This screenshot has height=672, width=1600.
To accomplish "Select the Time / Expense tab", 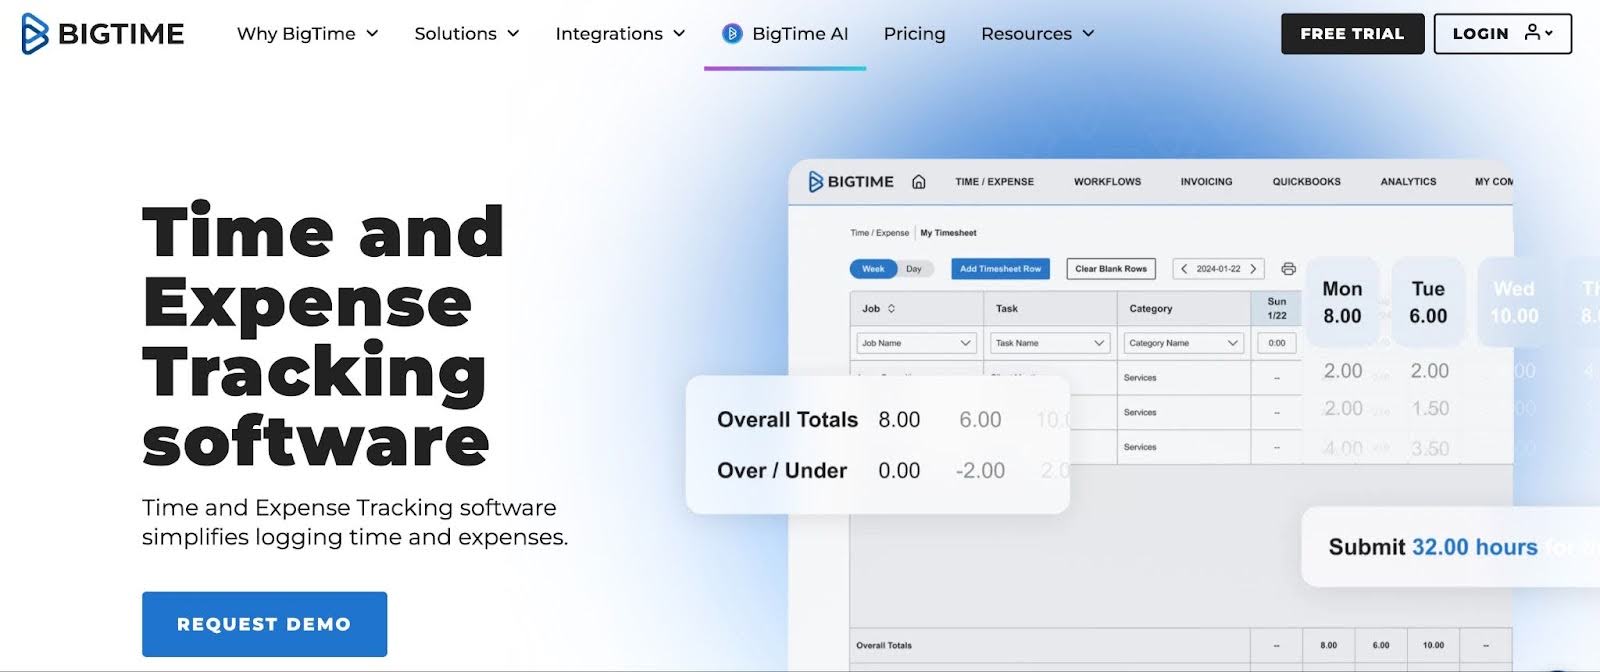I will [x=994, y=182].
